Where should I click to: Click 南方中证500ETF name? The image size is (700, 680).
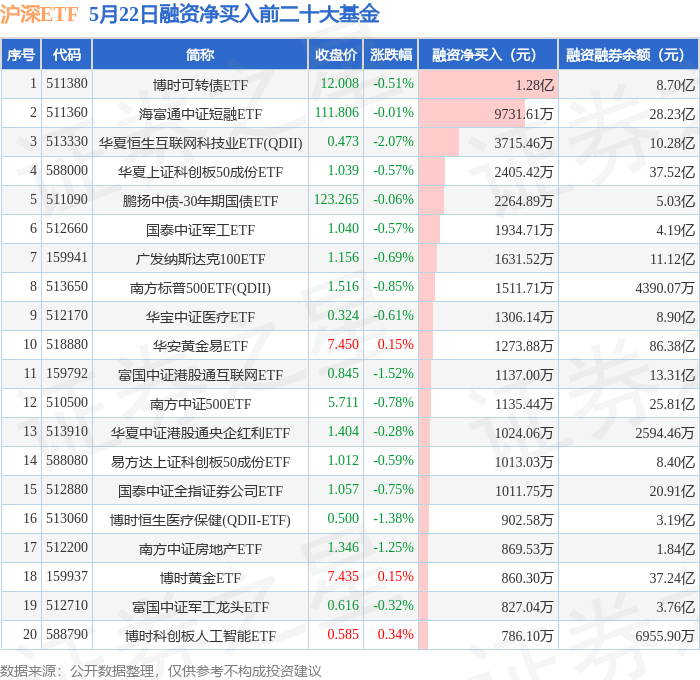pyautogui.click(x=200, y=404)
